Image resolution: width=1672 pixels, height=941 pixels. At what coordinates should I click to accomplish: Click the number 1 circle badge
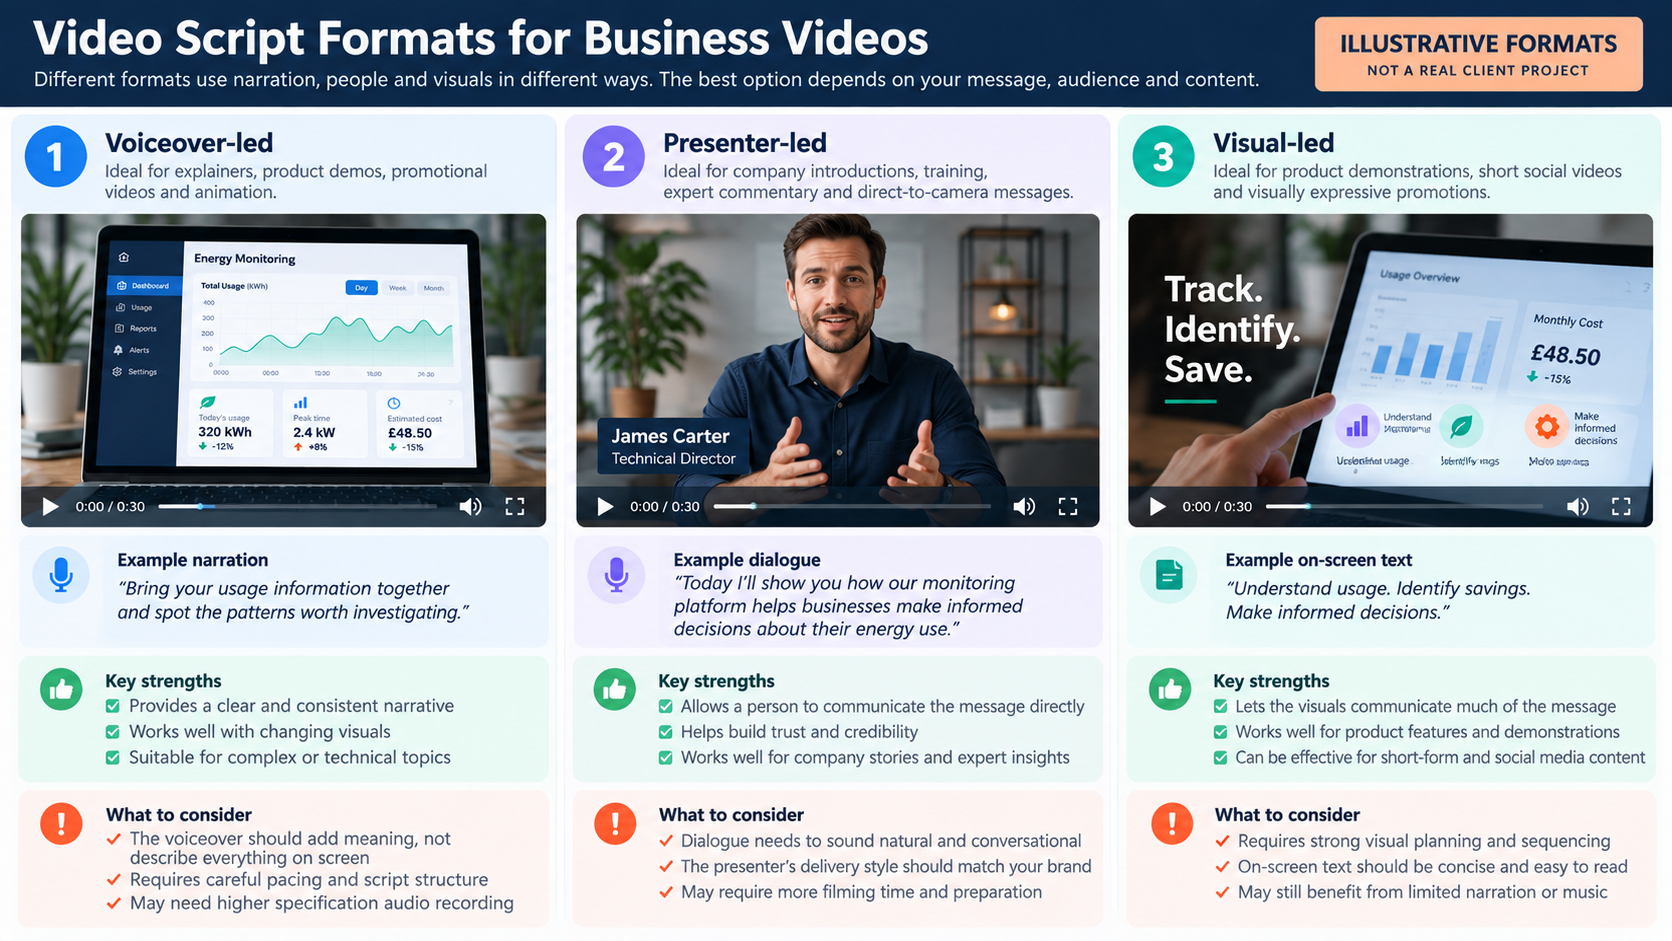(x=56, y=156)
